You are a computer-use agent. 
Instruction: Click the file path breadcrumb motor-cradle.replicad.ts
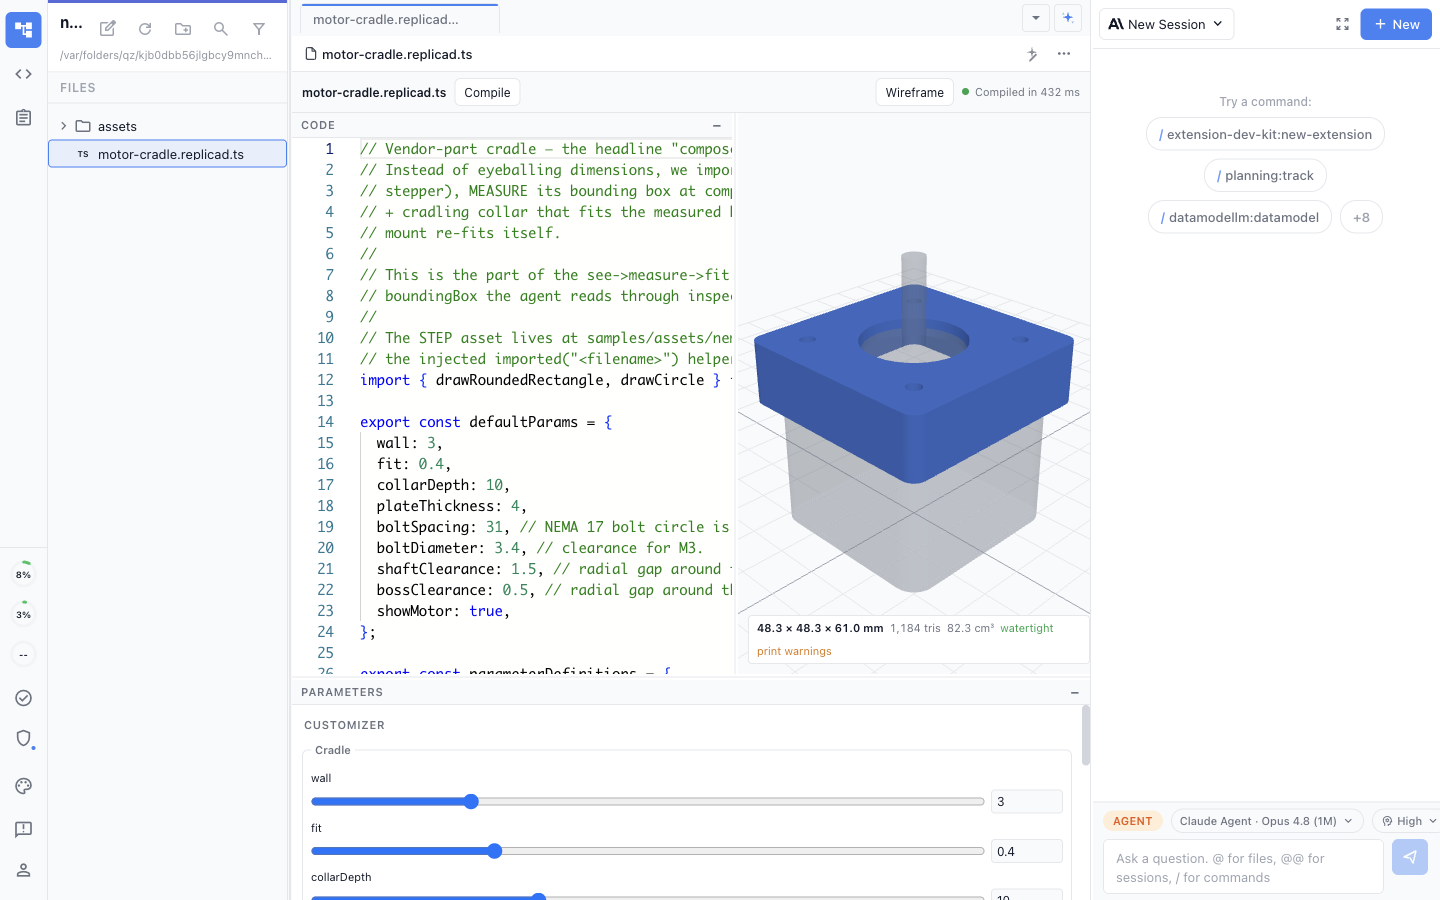397,54
